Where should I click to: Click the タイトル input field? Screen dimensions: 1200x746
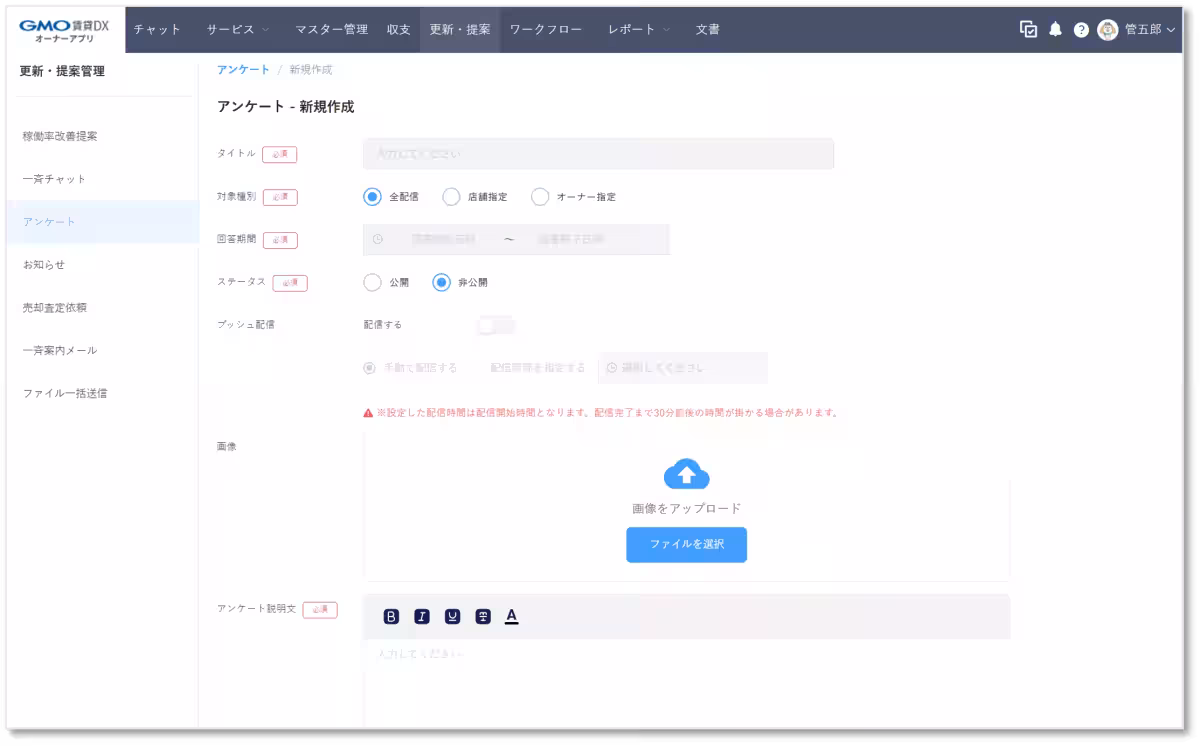coord(597,153)
